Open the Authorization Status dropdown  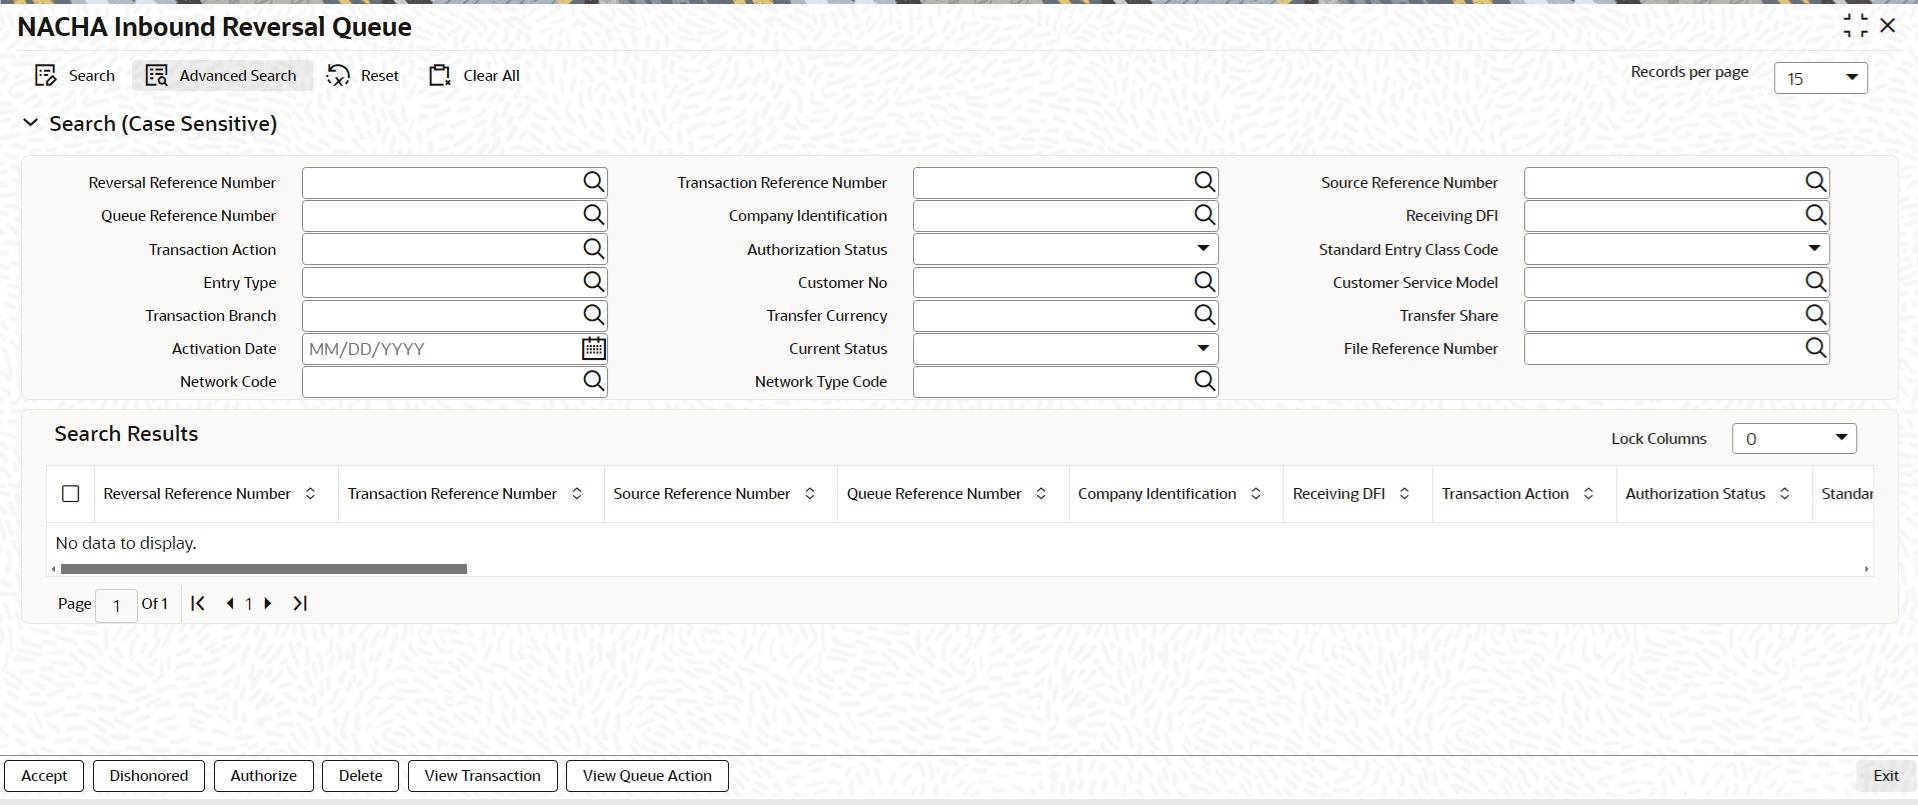1065,249
